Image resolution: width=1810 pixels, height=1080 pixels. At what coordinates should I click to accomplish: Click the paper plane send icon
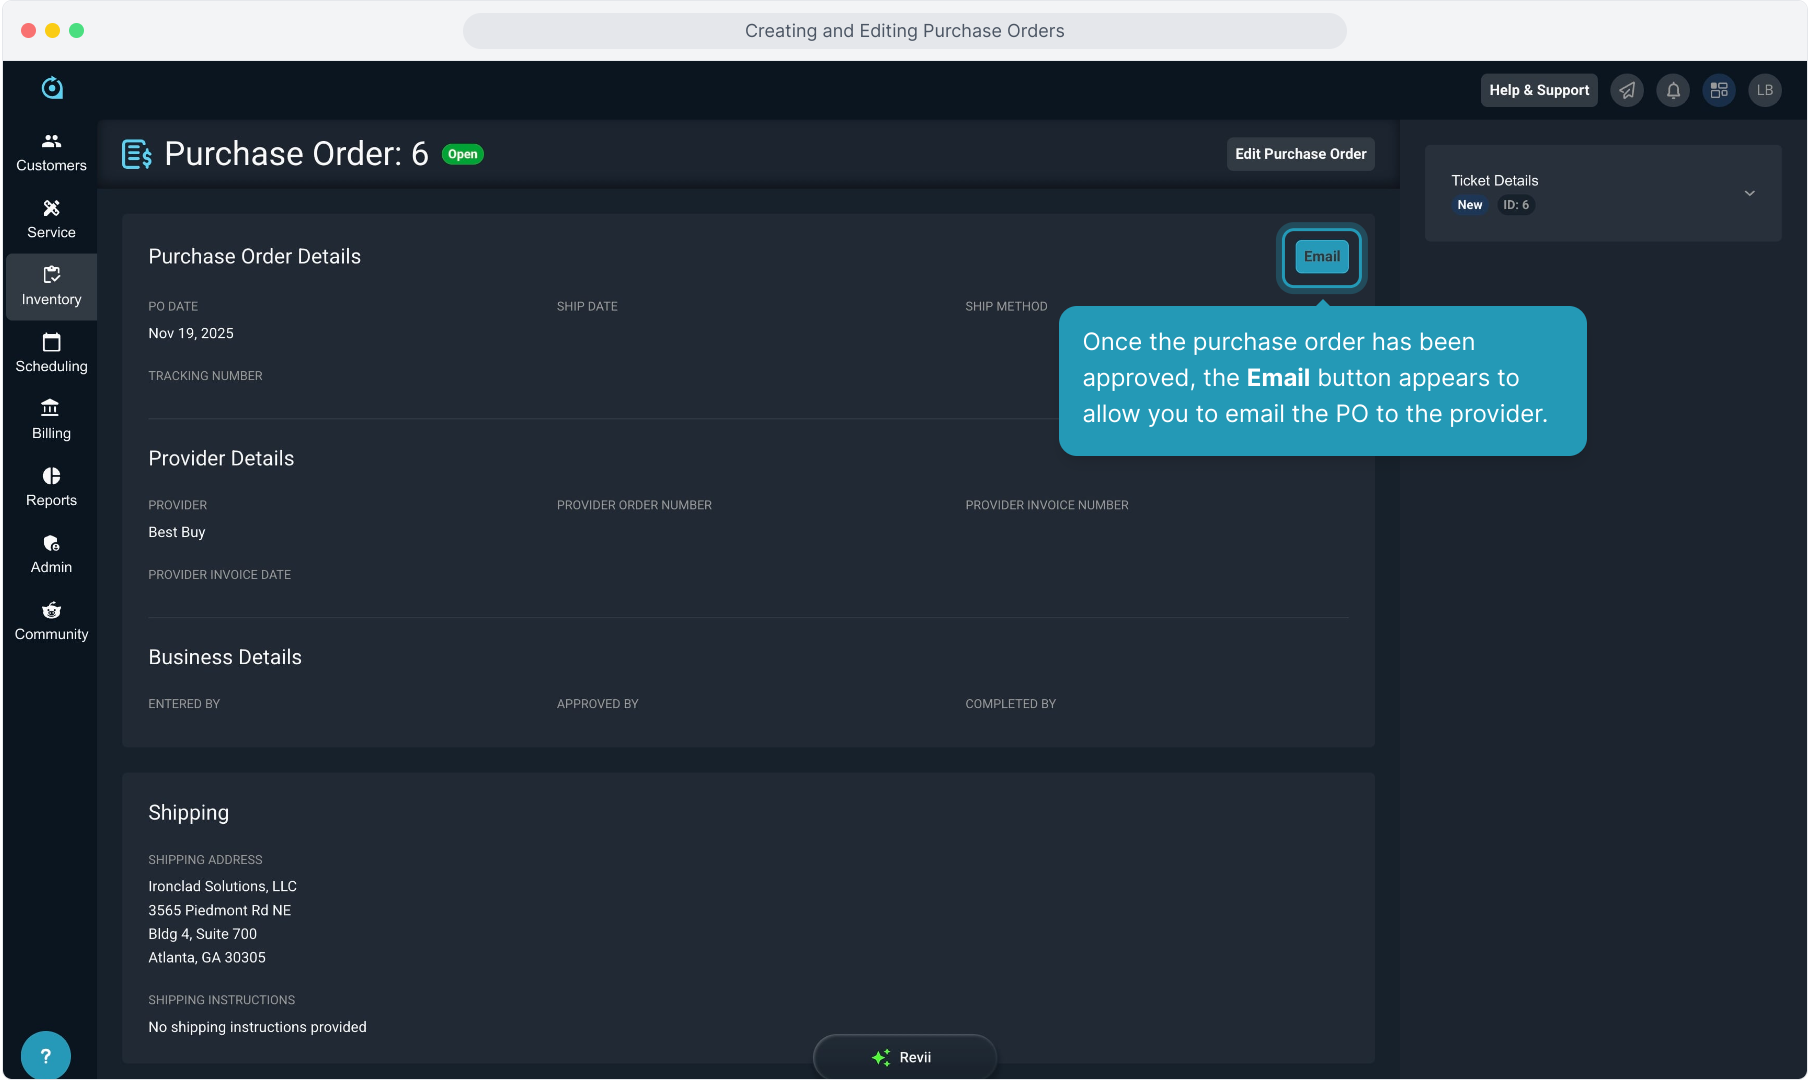click(x=1627, y=90)
